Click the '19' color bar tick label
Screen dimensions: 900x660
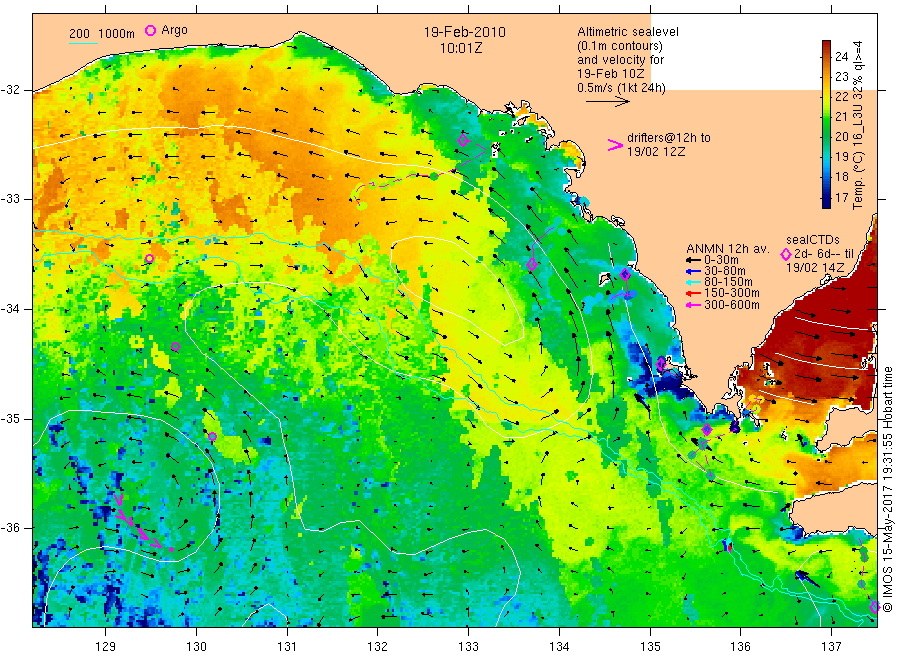841,157
